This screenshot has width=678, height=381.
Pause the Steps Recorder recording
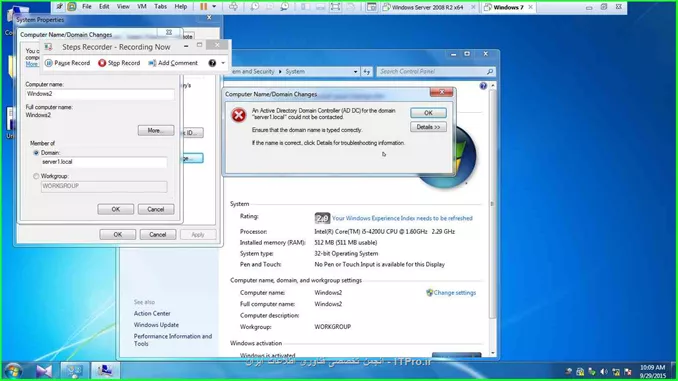click(x=67, y=63)
